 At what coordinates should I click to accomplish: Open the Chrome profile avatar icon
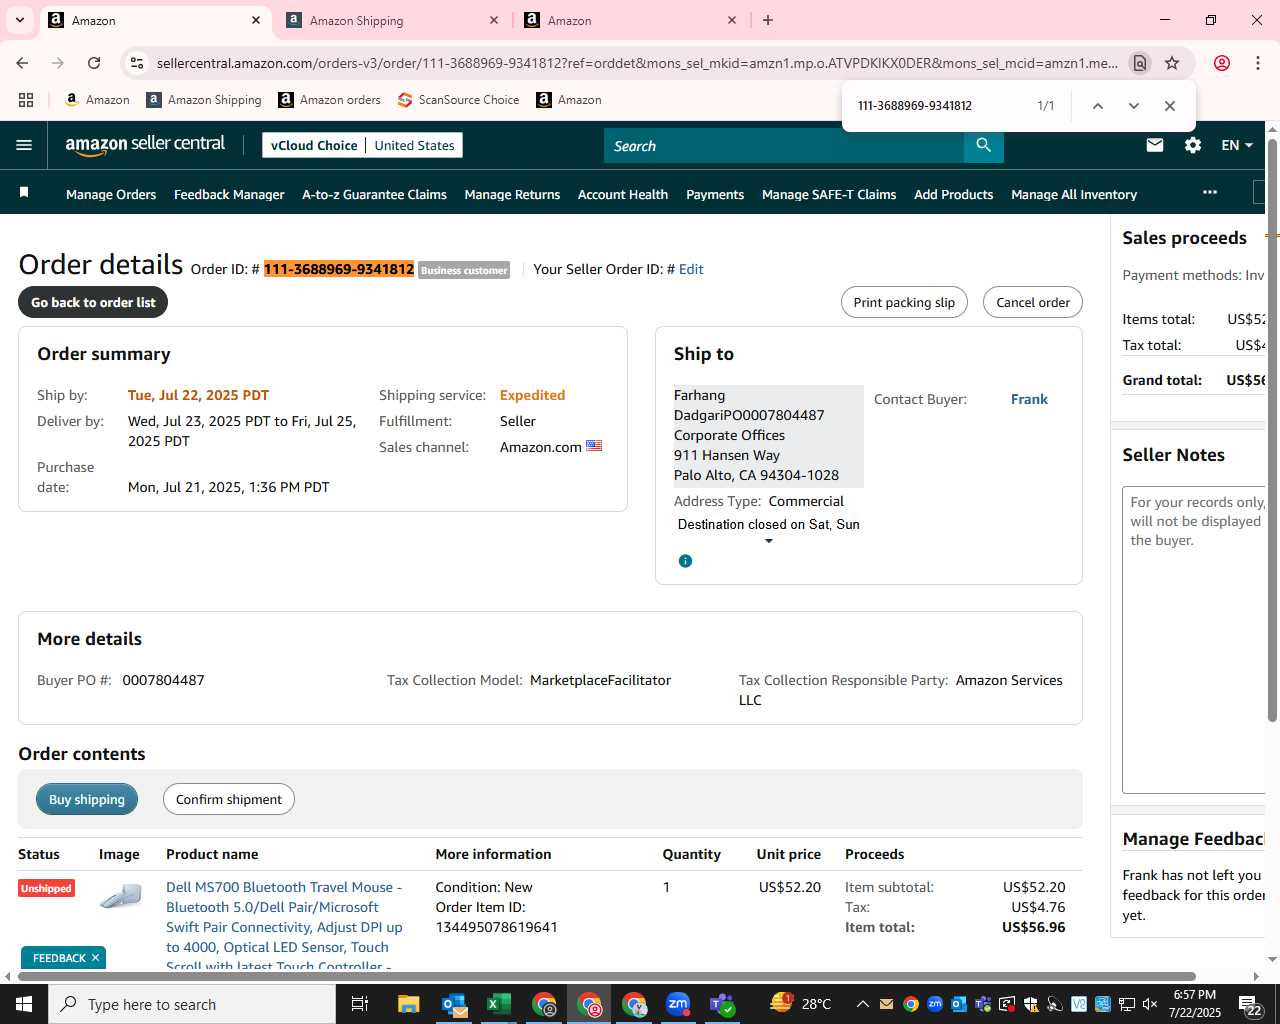click(1221, 63)
